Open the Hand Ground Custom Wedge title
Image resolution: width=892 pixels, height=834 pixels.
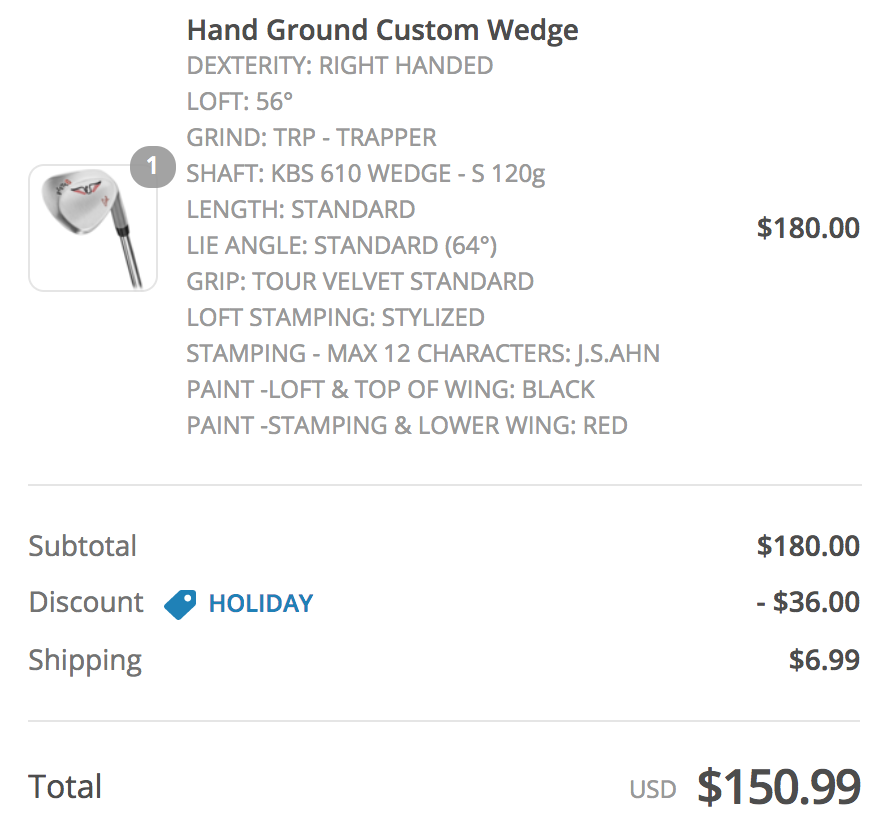point(382,30)
